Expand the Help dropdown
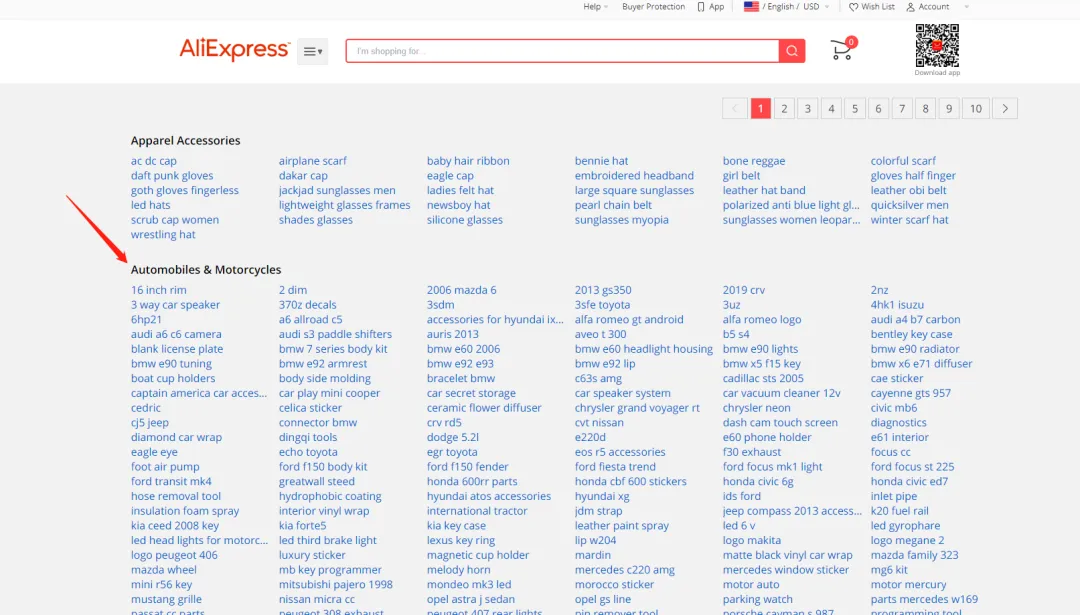 (596, 7)
